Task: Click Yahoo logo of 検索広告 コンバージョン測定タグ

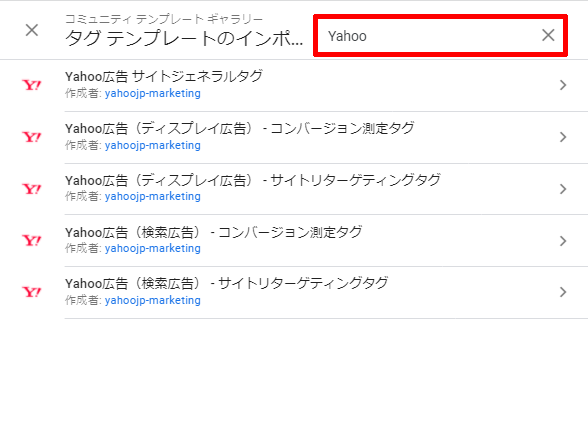Action: coord(32,240)
